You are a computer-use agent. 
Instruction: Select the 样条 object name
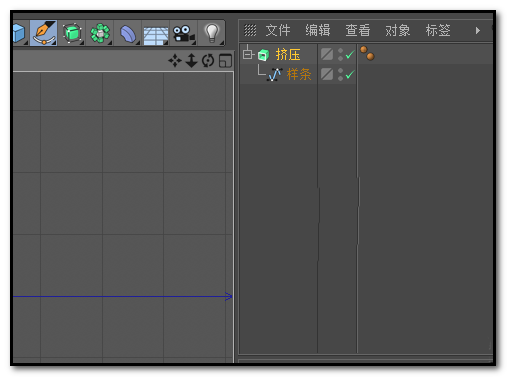coord(299,74)
